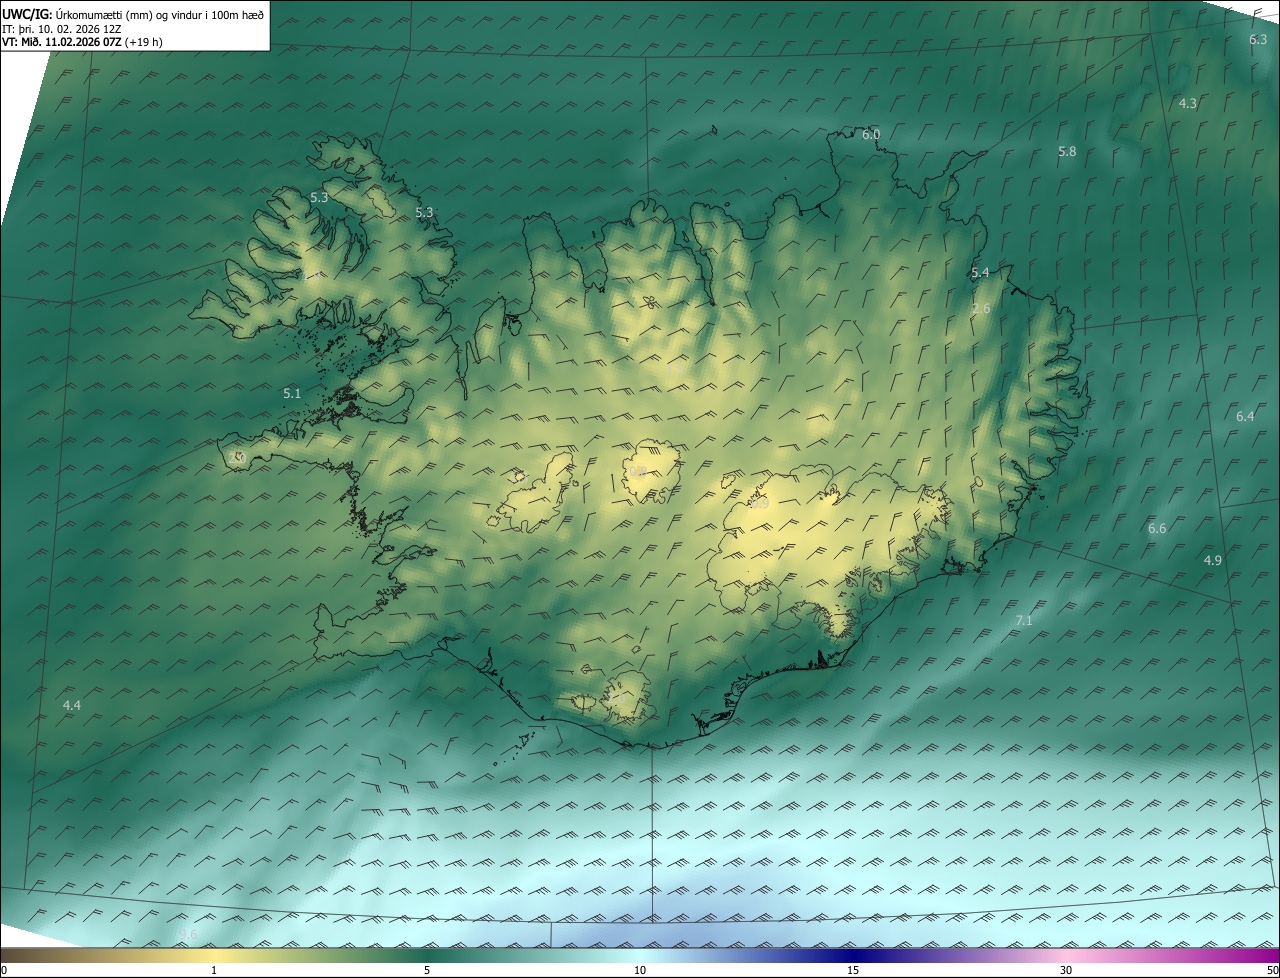Click the 2.6 value label on the map
The width and height of the screenshot is (1280, 978).
pos(981,309)
